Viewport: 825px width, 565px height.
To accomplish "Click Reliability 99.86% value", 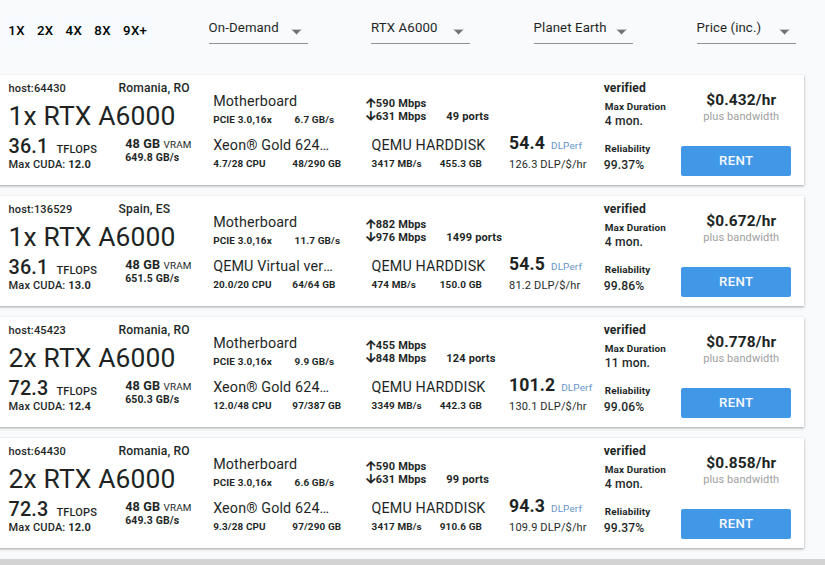I will pos(623,286).
